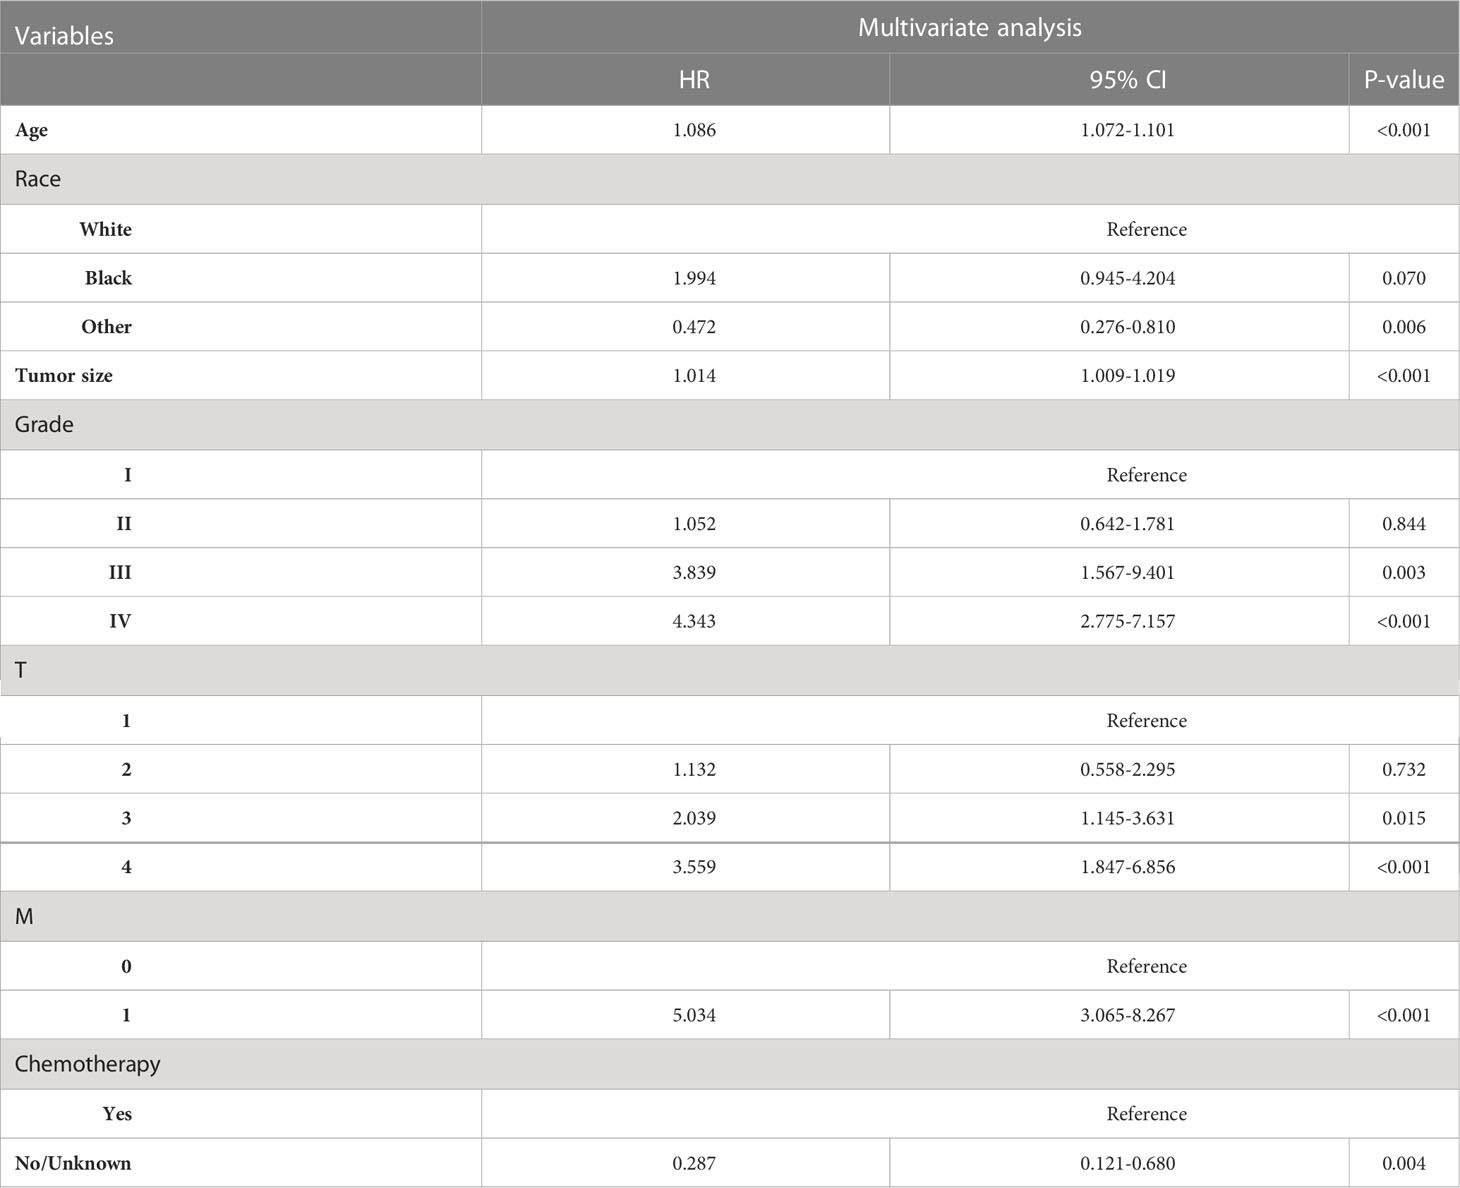The image size is (1460, 1188).
Task: Select the 'Age' row label
Action: click(x=31, y=130)
